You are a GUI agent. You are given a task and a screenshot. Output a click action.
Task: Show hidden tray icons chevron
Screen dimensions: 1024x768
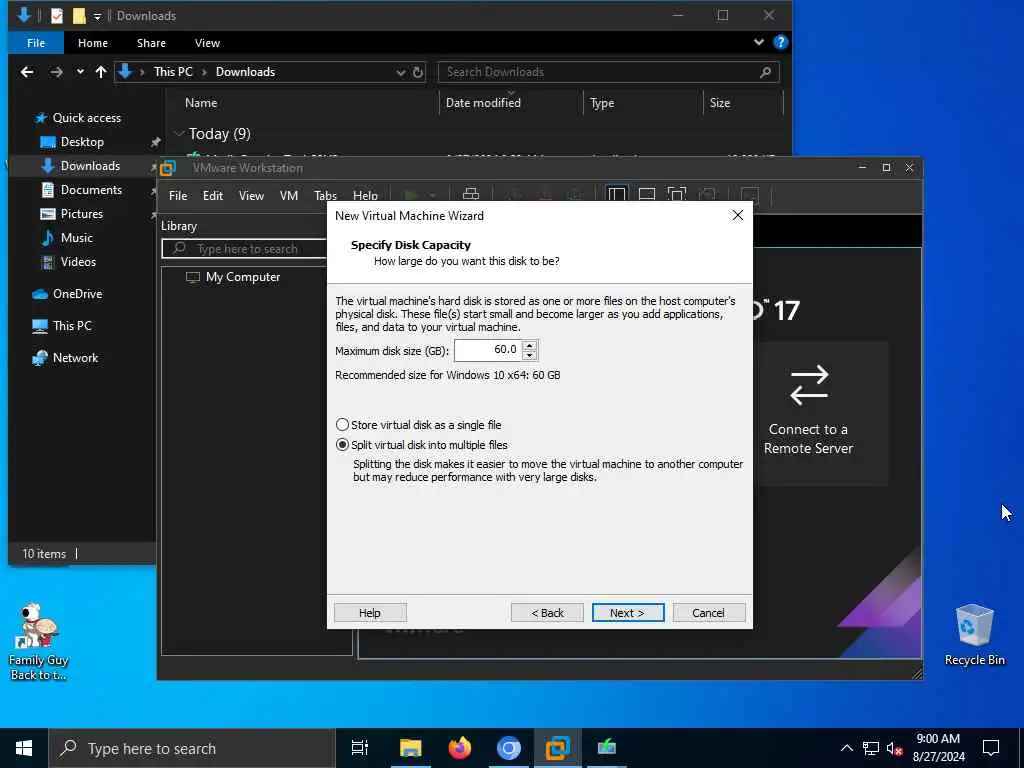coord(846,748)
